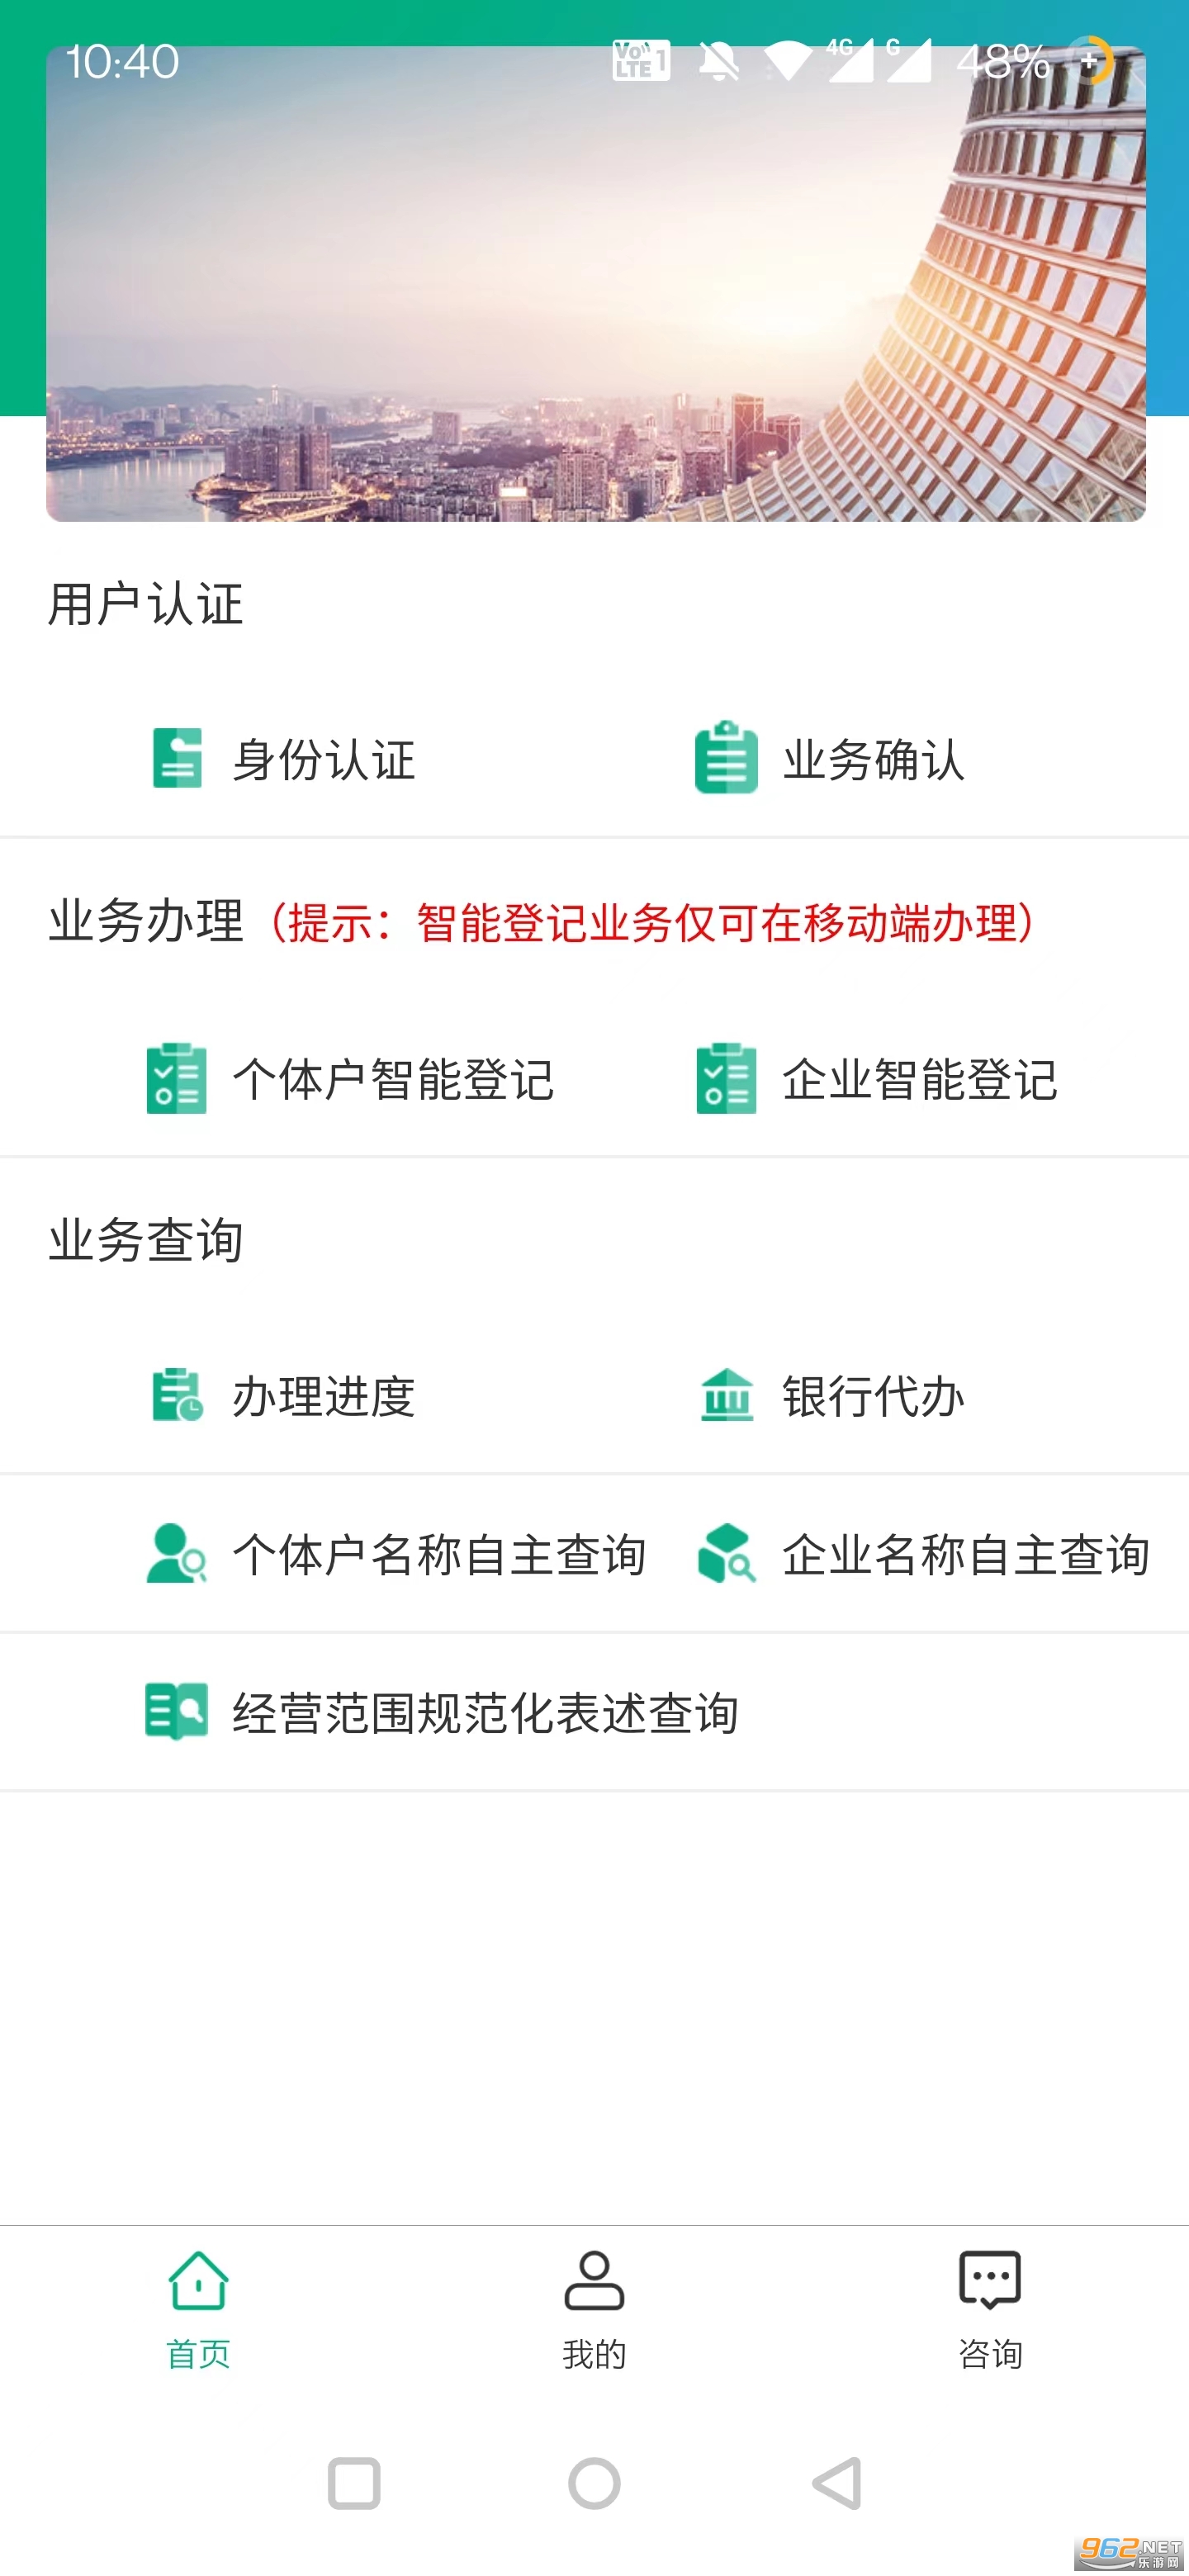Image resolution: width=1189 pixels, height=2576 pixels.
Task: Tap the 企业名称自主查询 search icon
Action: (x=726, y=1553)
